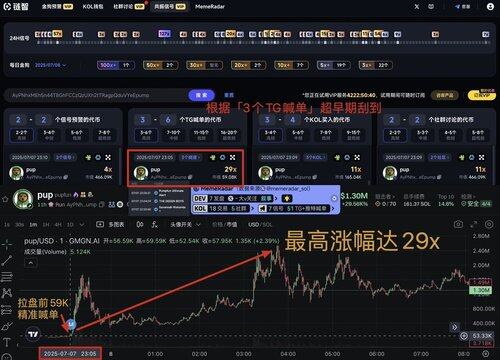Select the crosshair cursor tool
The height and width of the screenshot is (360, 500).
7,244
